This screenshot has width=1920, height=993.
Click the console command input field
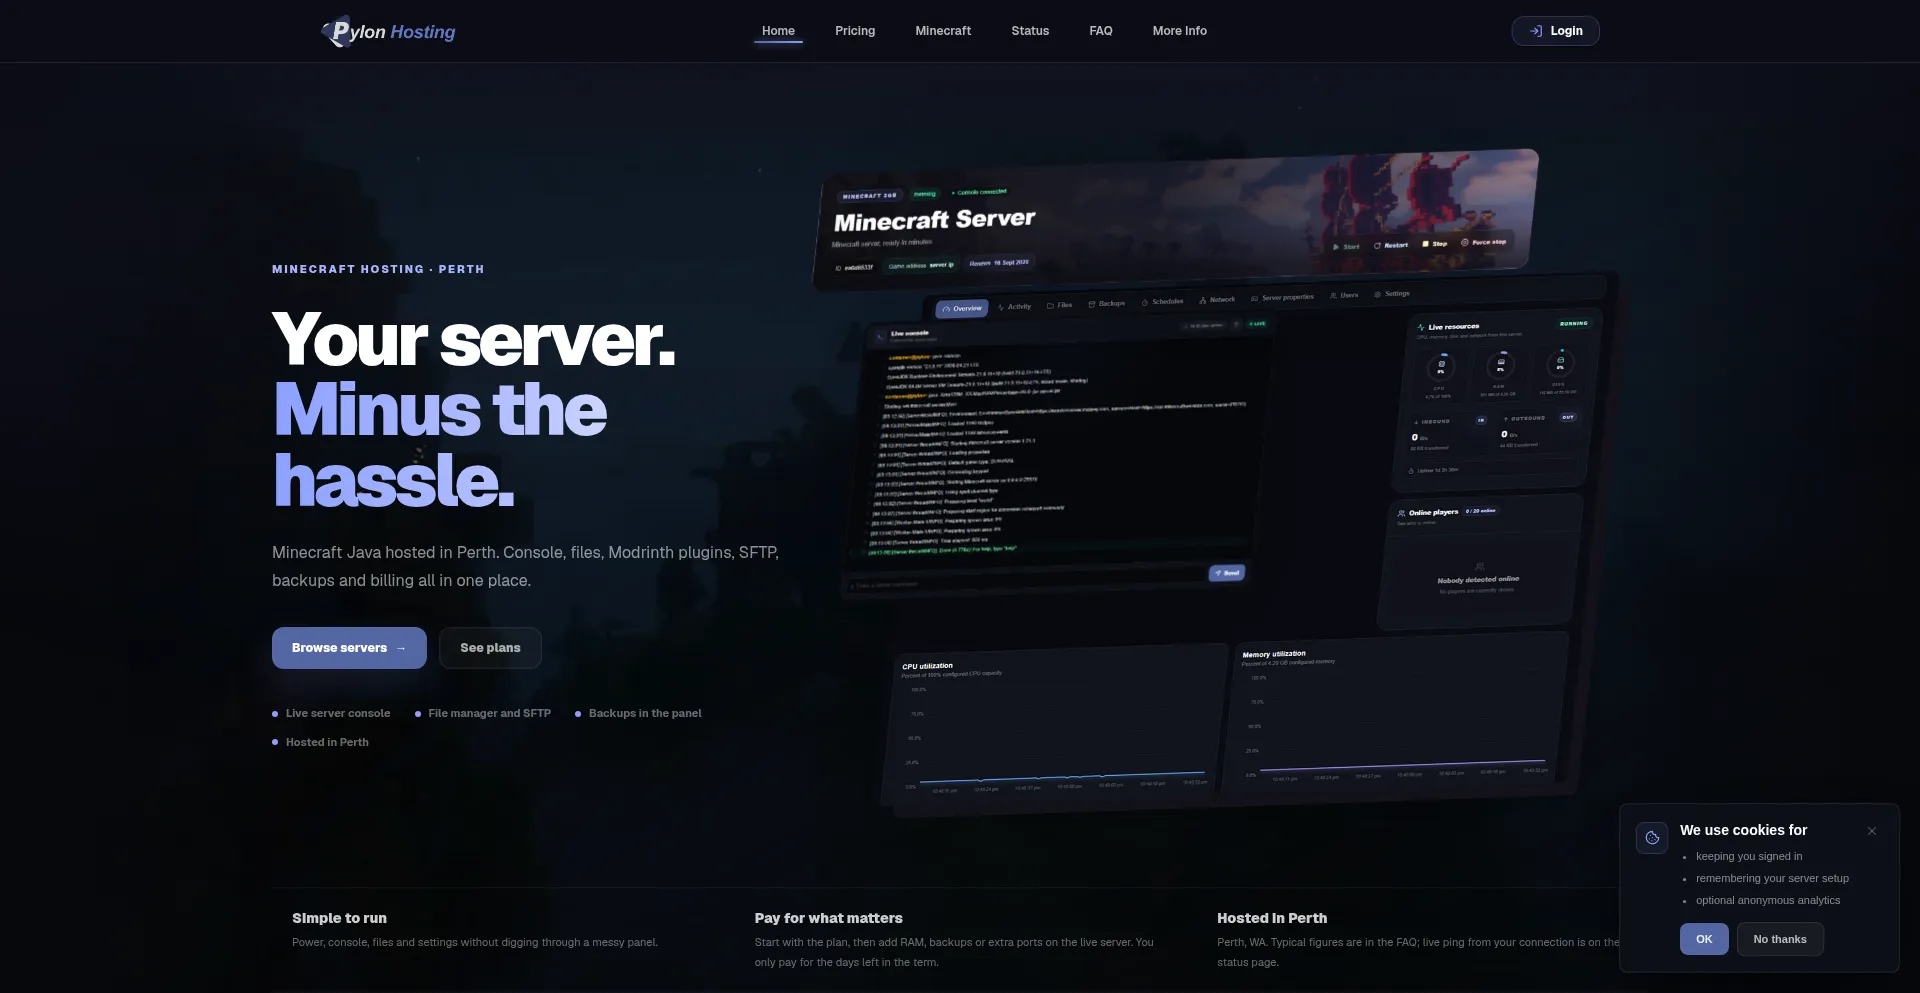pyautogui.click(x=1026, y=581)
